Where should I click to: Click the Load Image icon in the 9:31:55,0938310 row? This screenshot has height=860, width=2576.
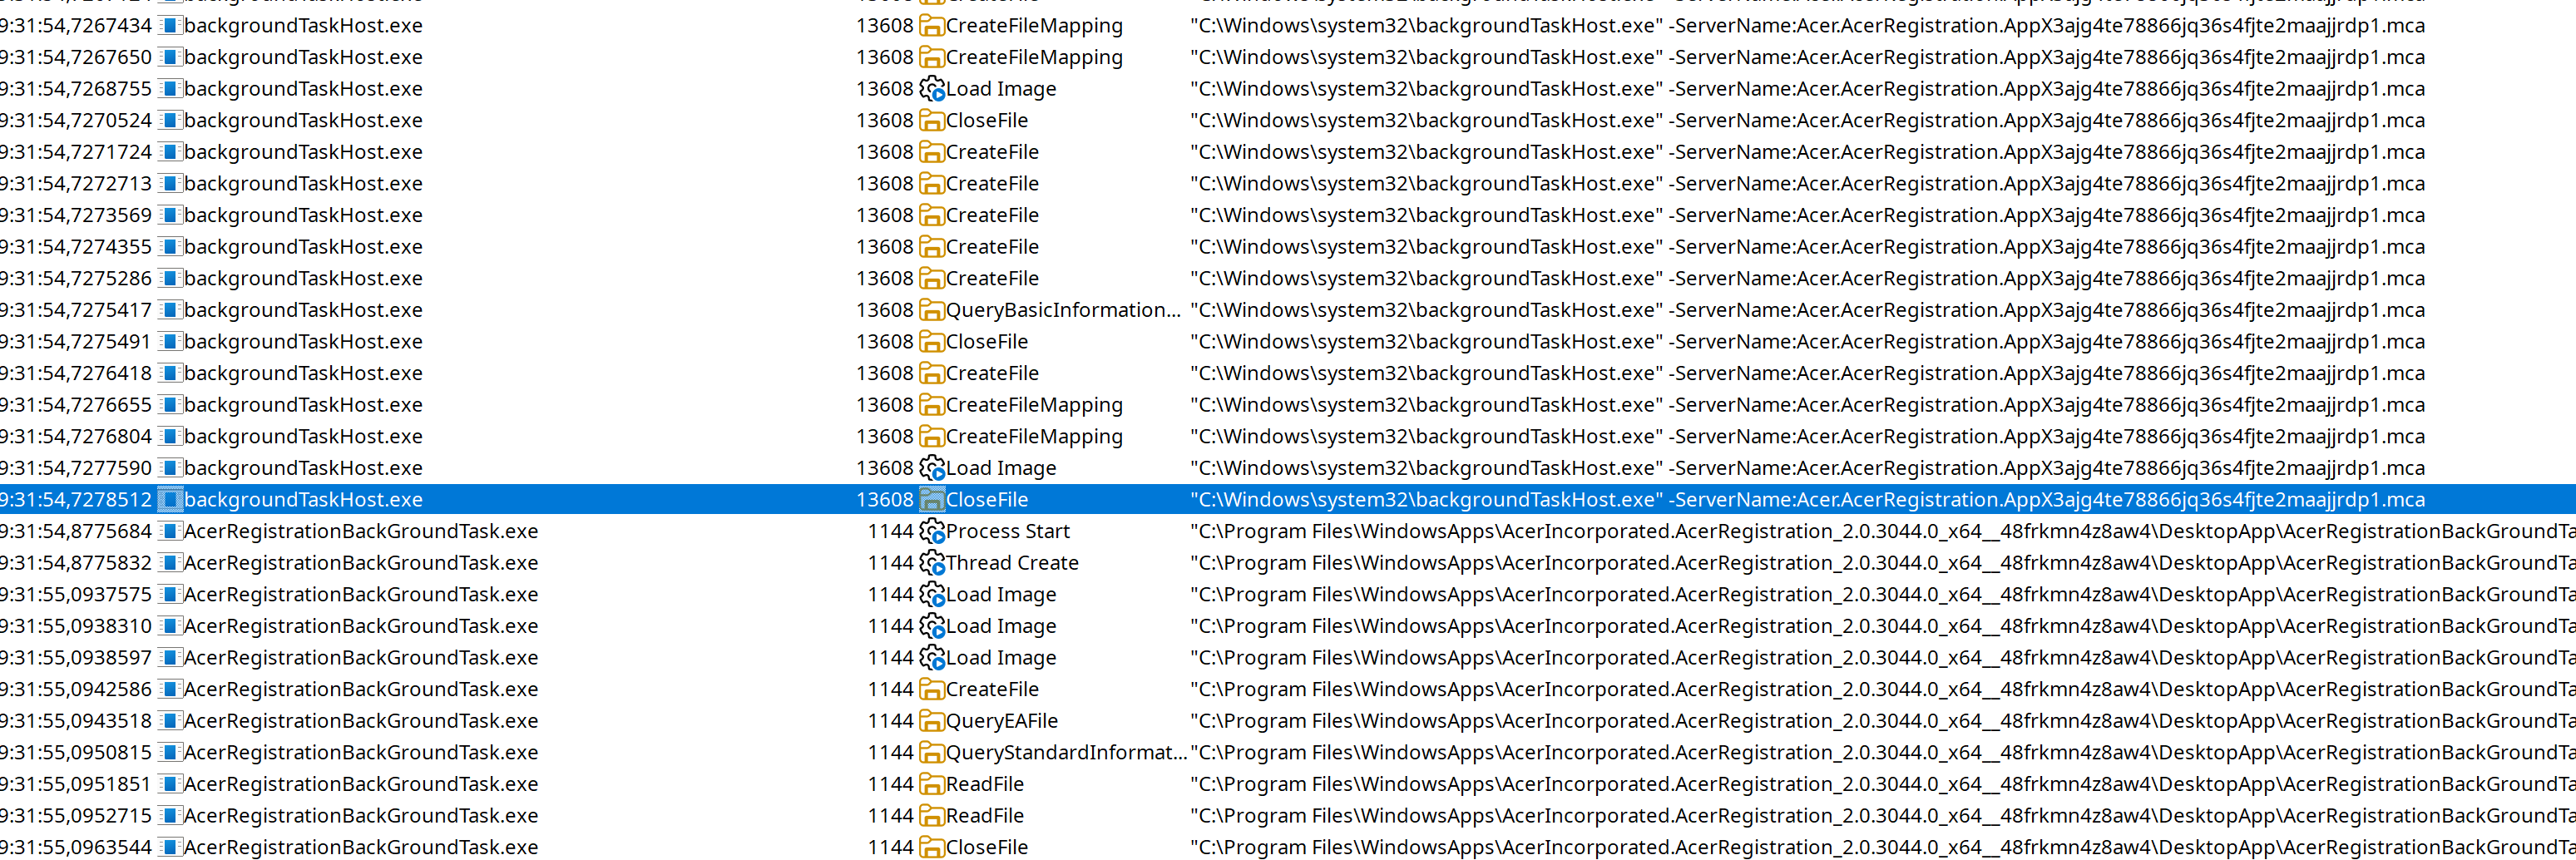pyautogui.click(x=932, y=626)
